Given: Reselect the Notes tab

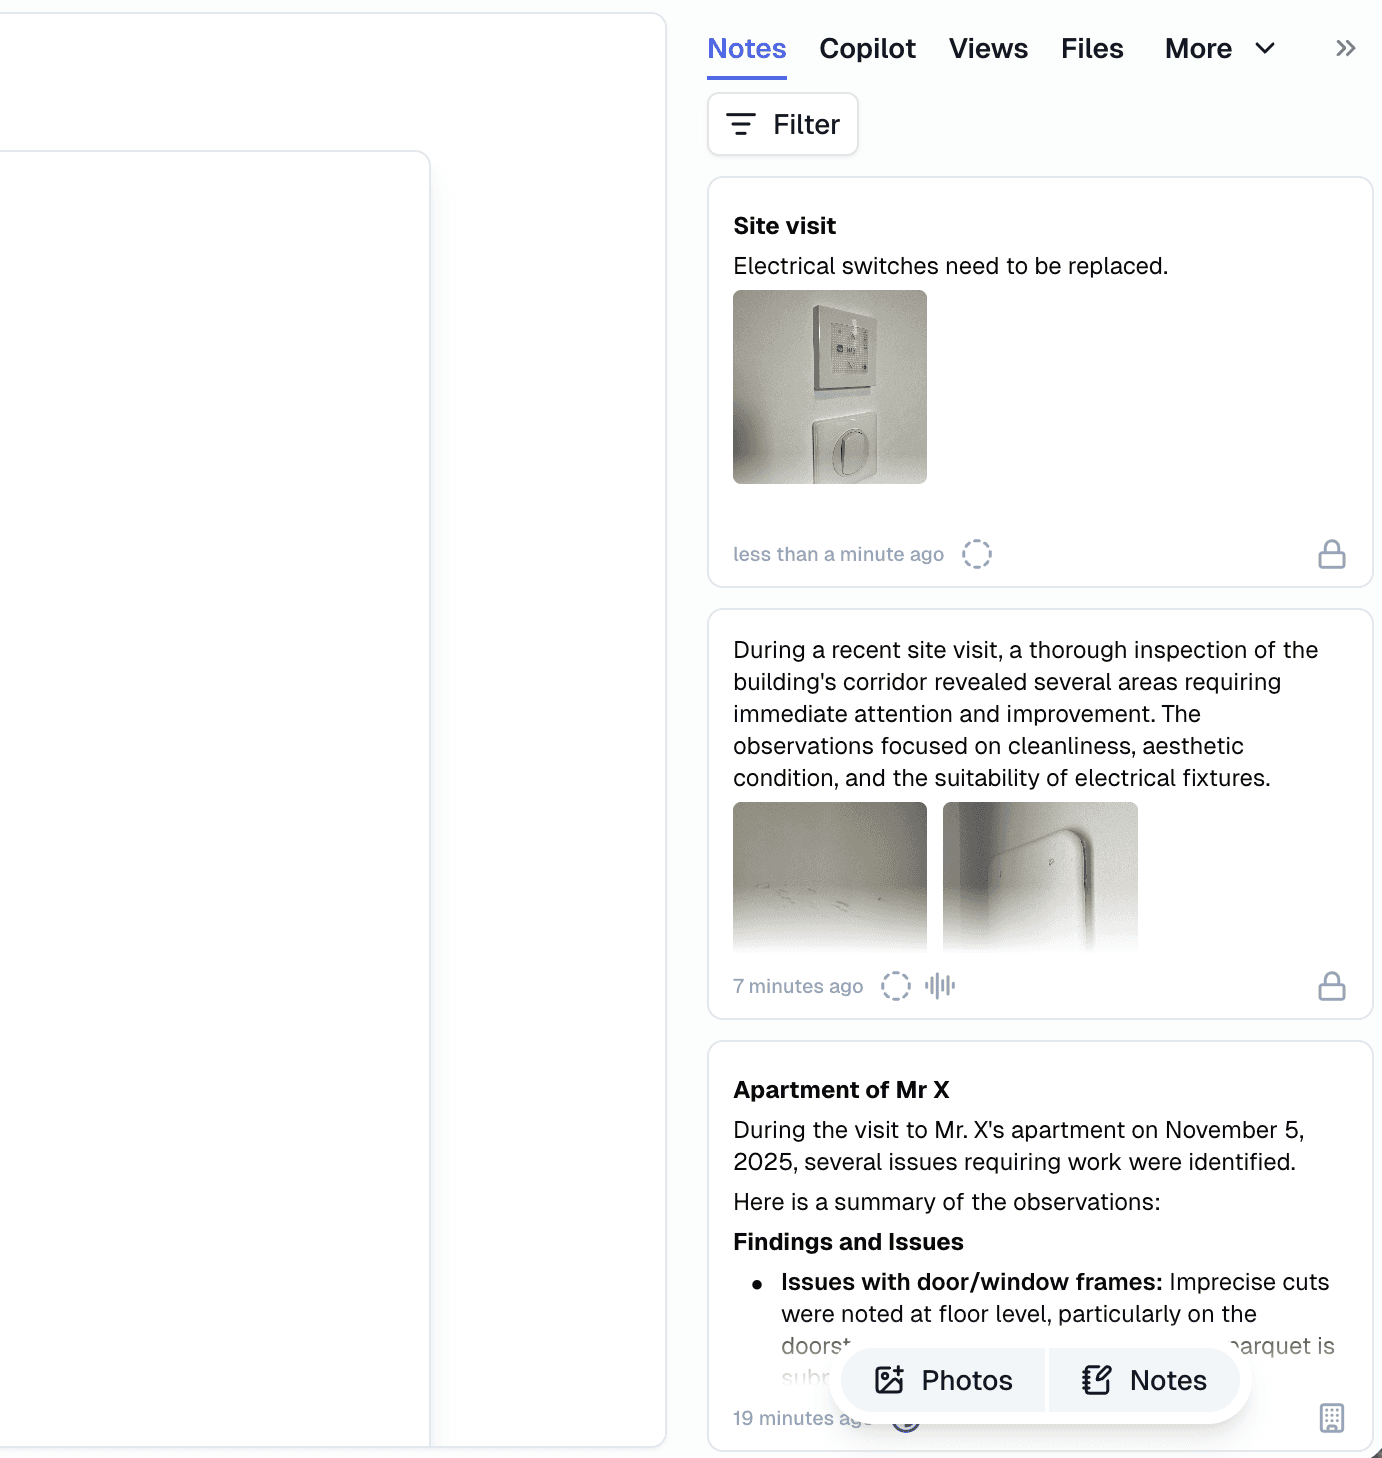Looking at the screenshot, I should tap(746, 48).
